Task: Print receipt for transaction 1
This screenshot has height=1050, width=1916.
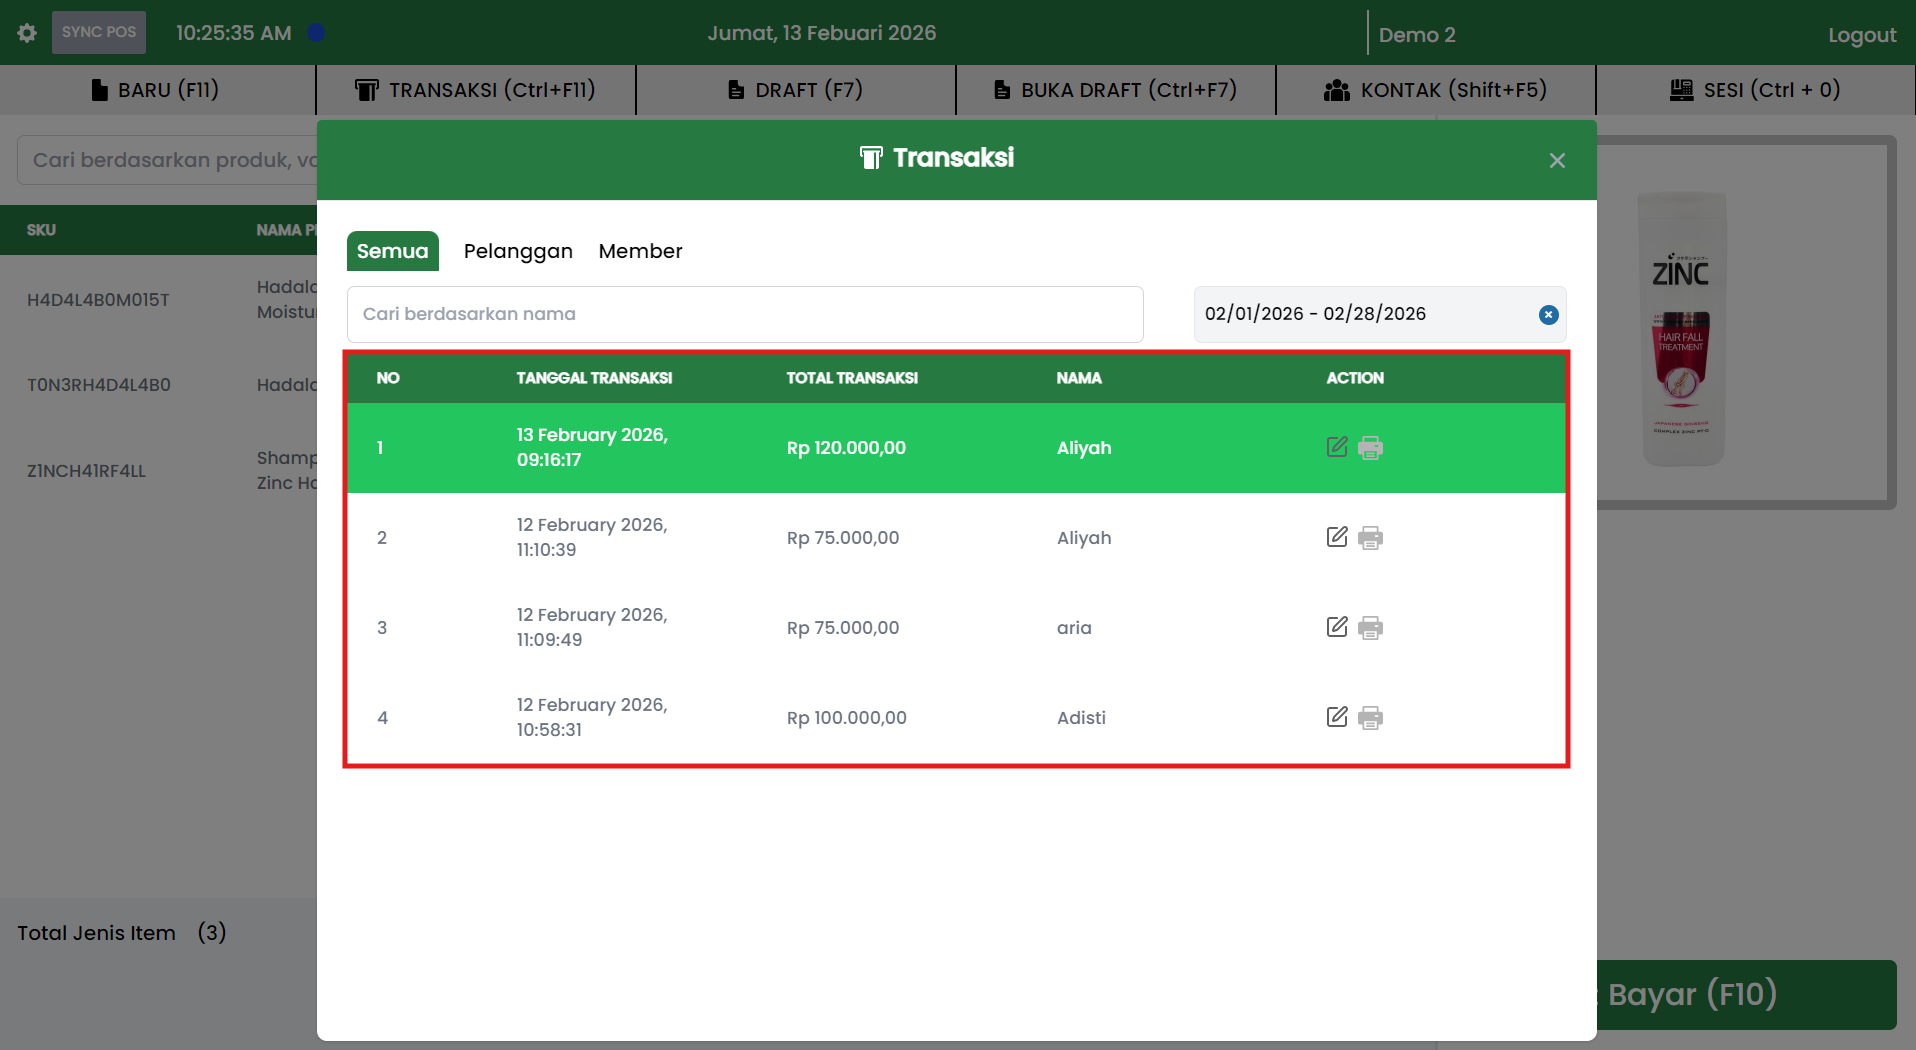Action: (1371, 448)
